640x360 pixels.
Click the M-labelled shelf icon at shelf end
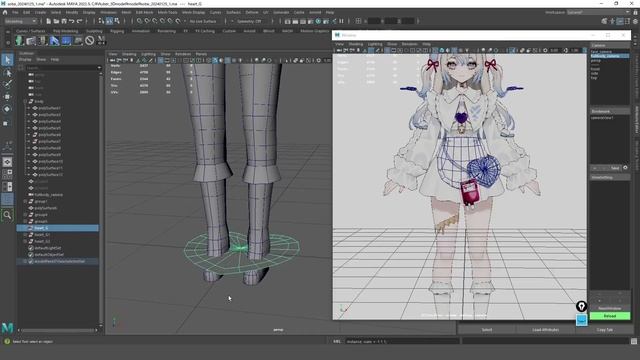[101, 40]
